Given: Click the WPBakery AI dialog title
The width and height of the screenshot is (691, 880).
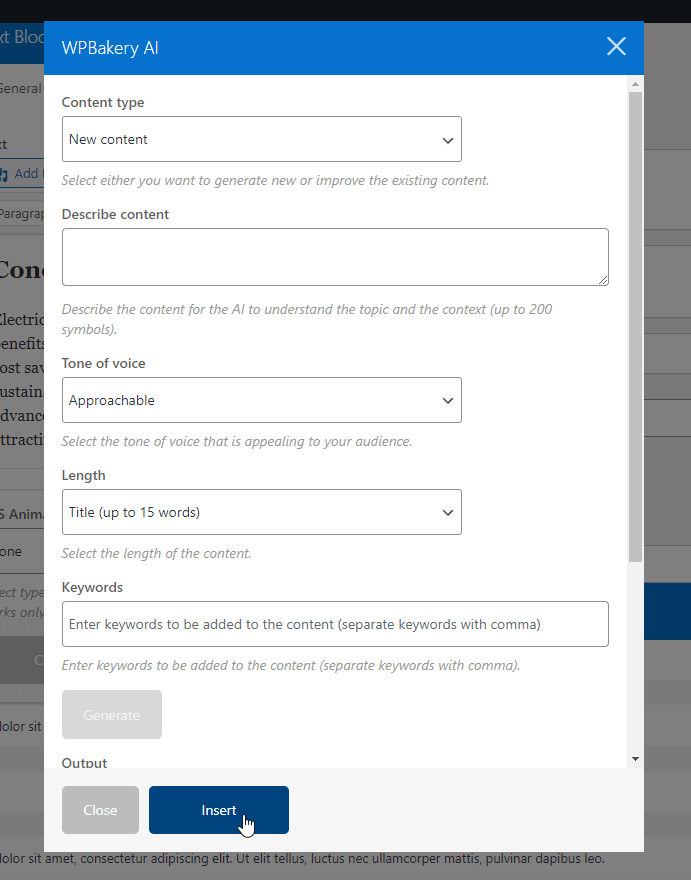Looking at the screenshot, I should (x=110, y=48).
